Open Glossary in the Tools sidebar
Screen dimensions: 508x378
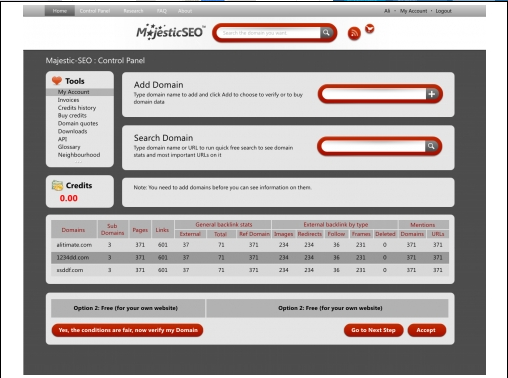[x=69, y=147]
